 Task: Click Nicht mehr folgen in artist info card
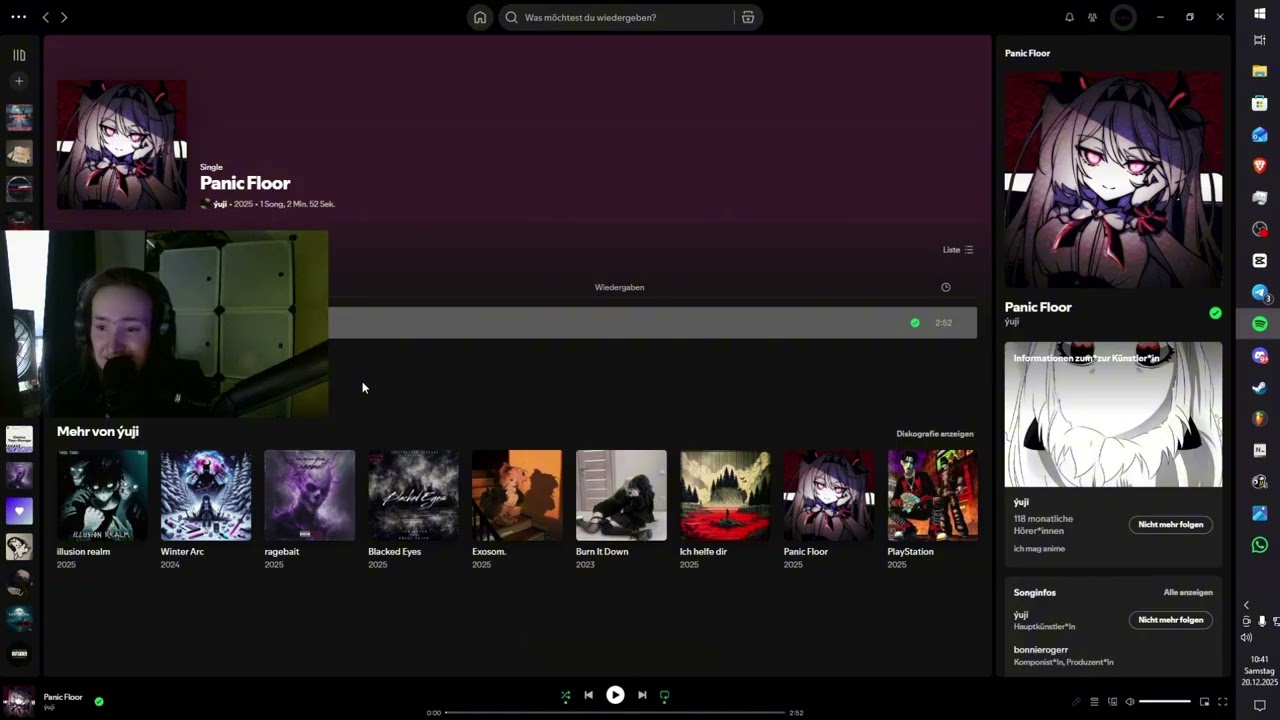pos(1171,524)
